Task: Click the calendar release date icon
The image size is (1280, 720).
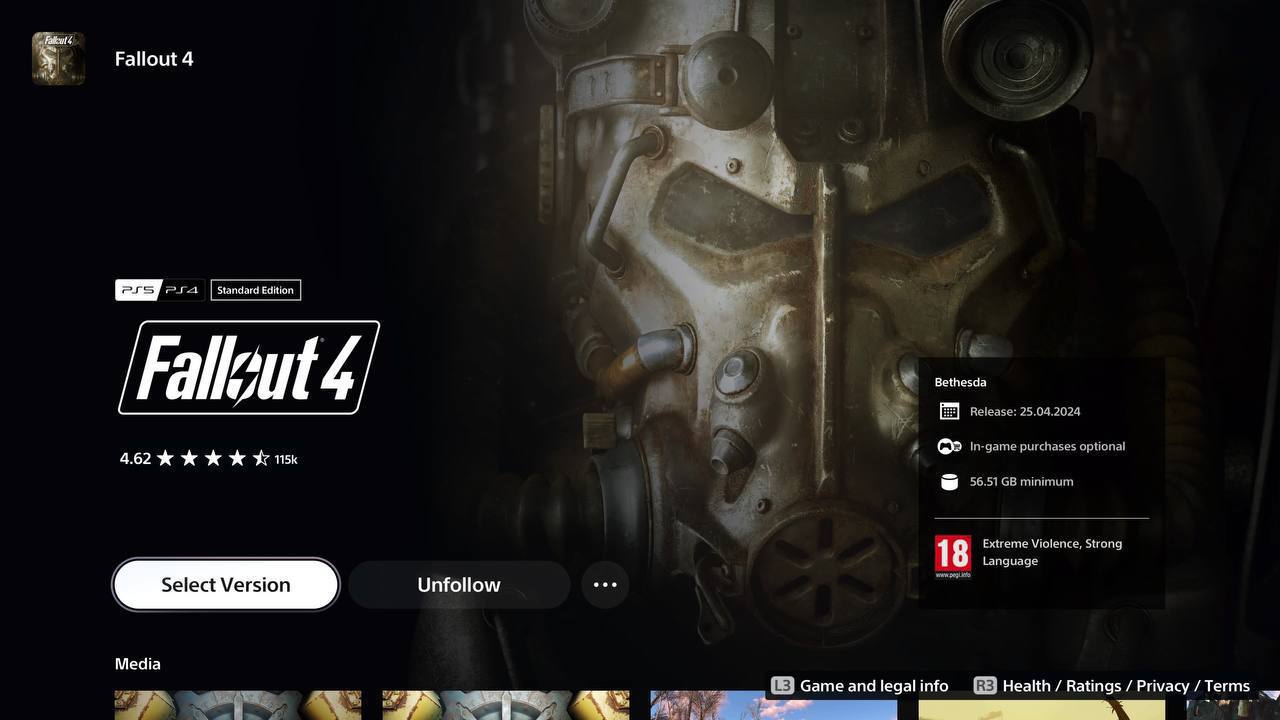Action: [x=949, y=411]
